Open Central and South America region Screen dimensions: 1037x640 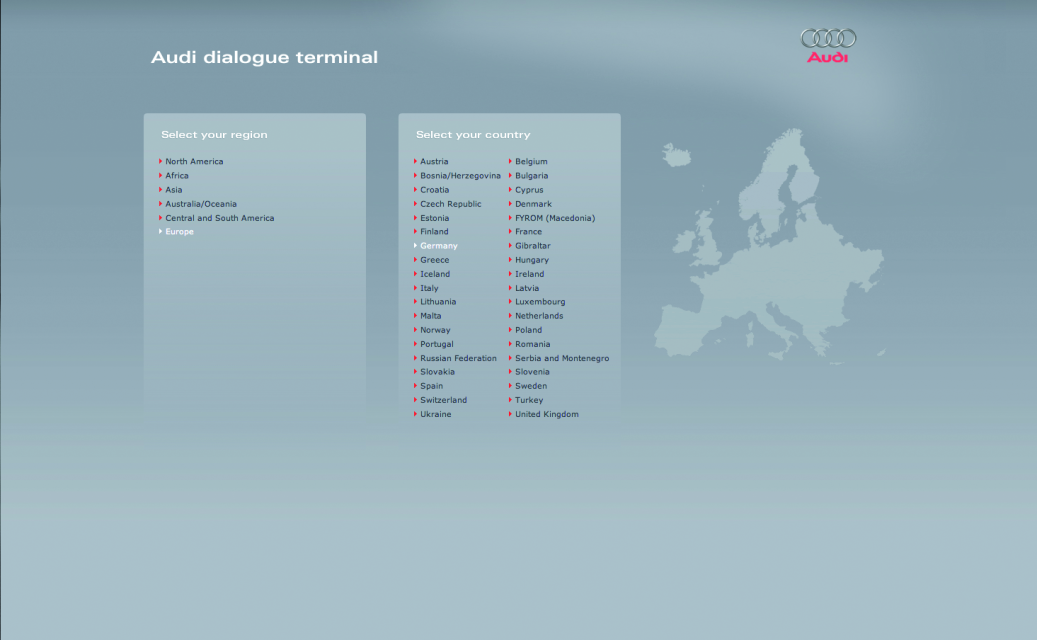click(x=220, y=218)
